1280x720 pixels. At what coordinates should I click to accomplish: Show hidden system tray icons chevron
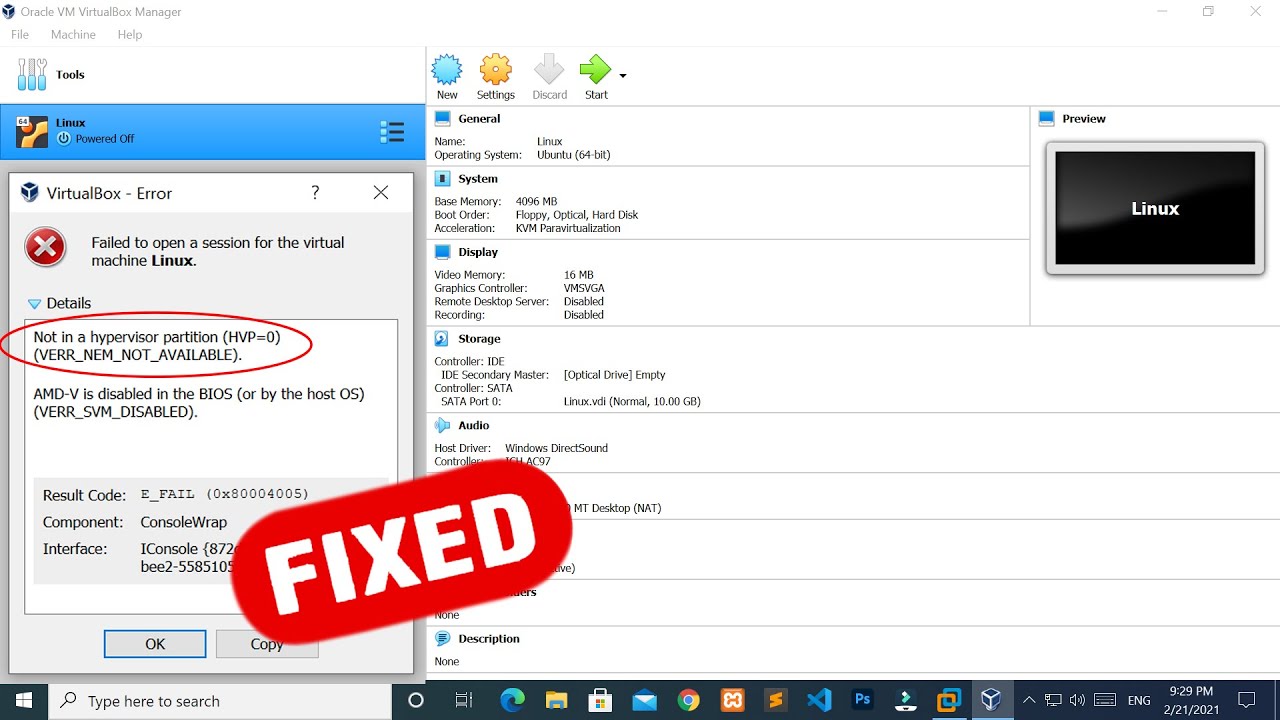[1029, 700]
